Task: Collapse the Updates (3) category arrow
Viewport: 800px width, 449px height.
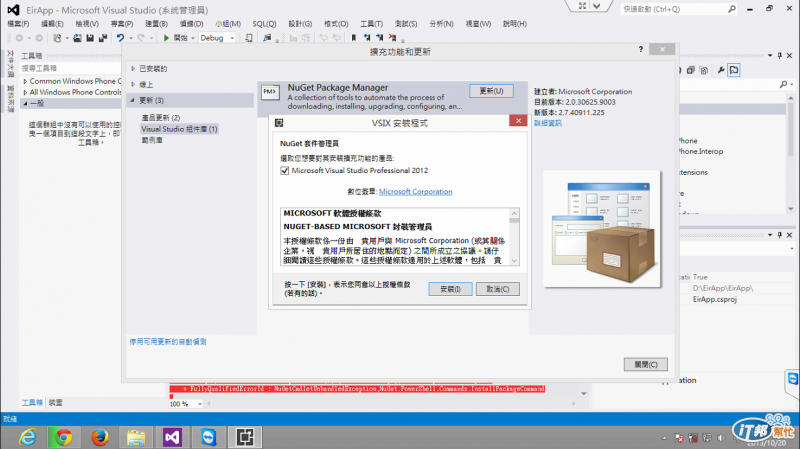Action: 132,100
